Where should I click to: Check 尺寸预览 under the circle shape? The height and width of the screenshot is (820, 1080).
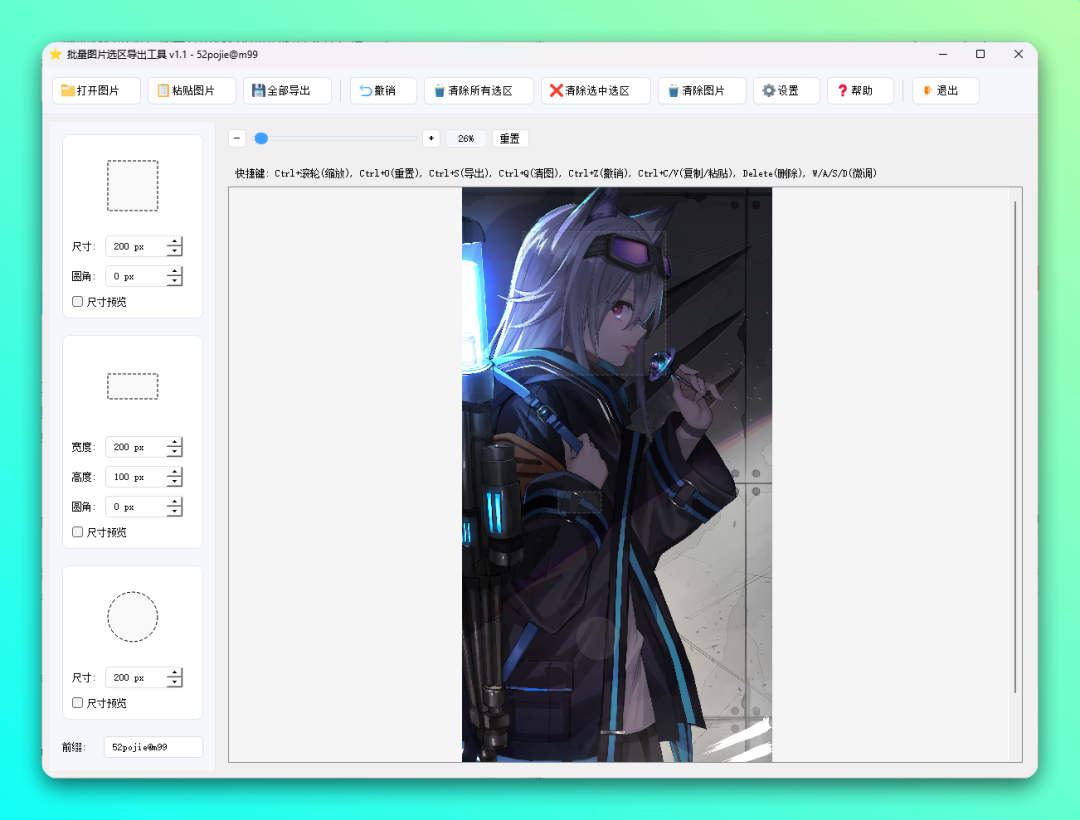click(x=78, y=704)
